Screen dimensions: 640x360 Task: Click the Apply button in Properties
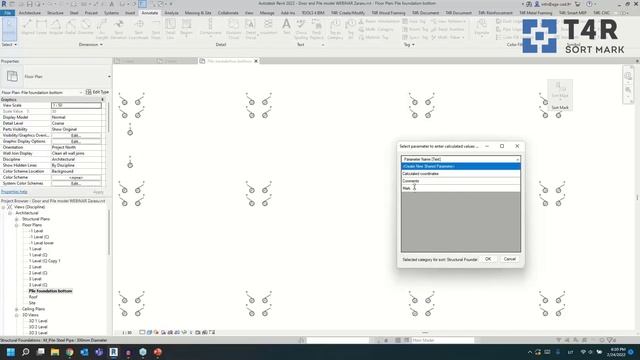[98, 192]
